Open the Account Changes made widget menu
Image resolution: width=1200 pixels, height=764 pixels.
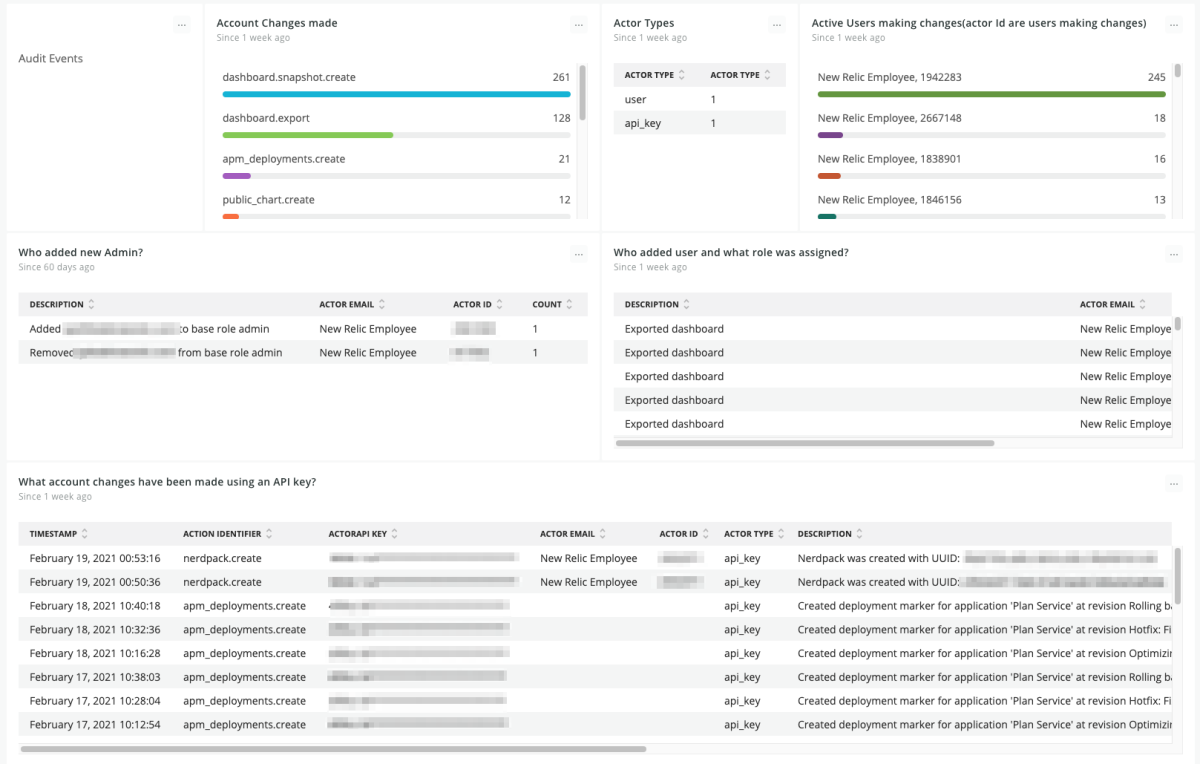pos(578,25)
